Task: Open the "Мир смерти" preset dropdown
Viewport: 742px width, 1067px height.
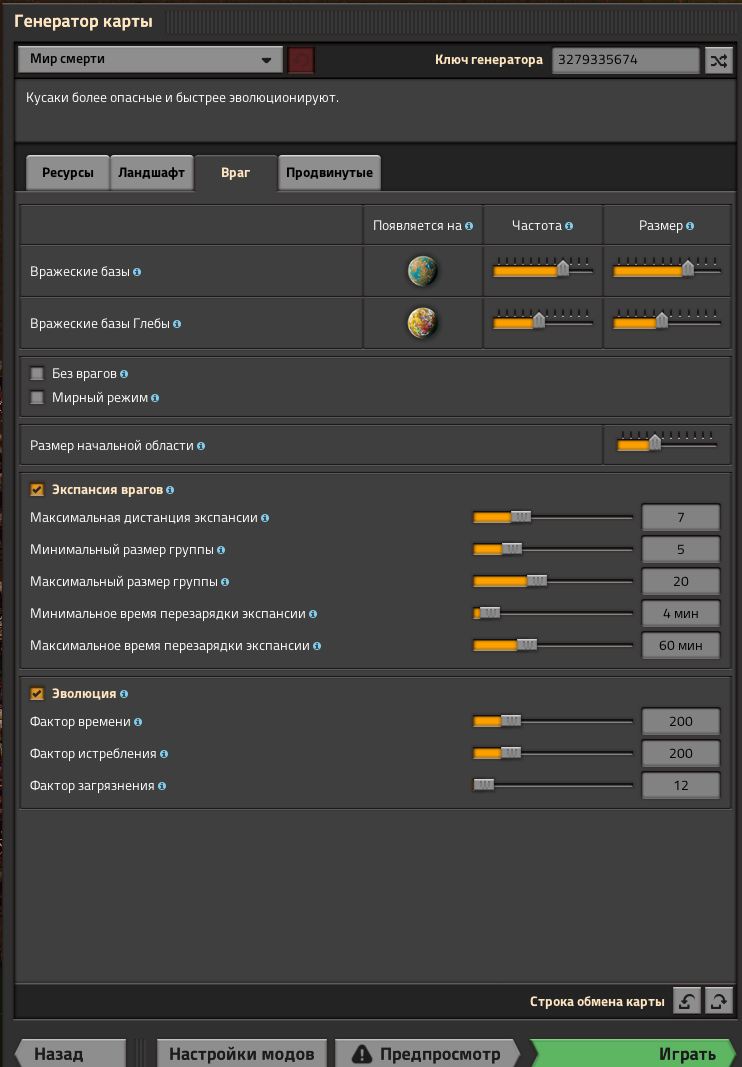Action: coord(150,60)
